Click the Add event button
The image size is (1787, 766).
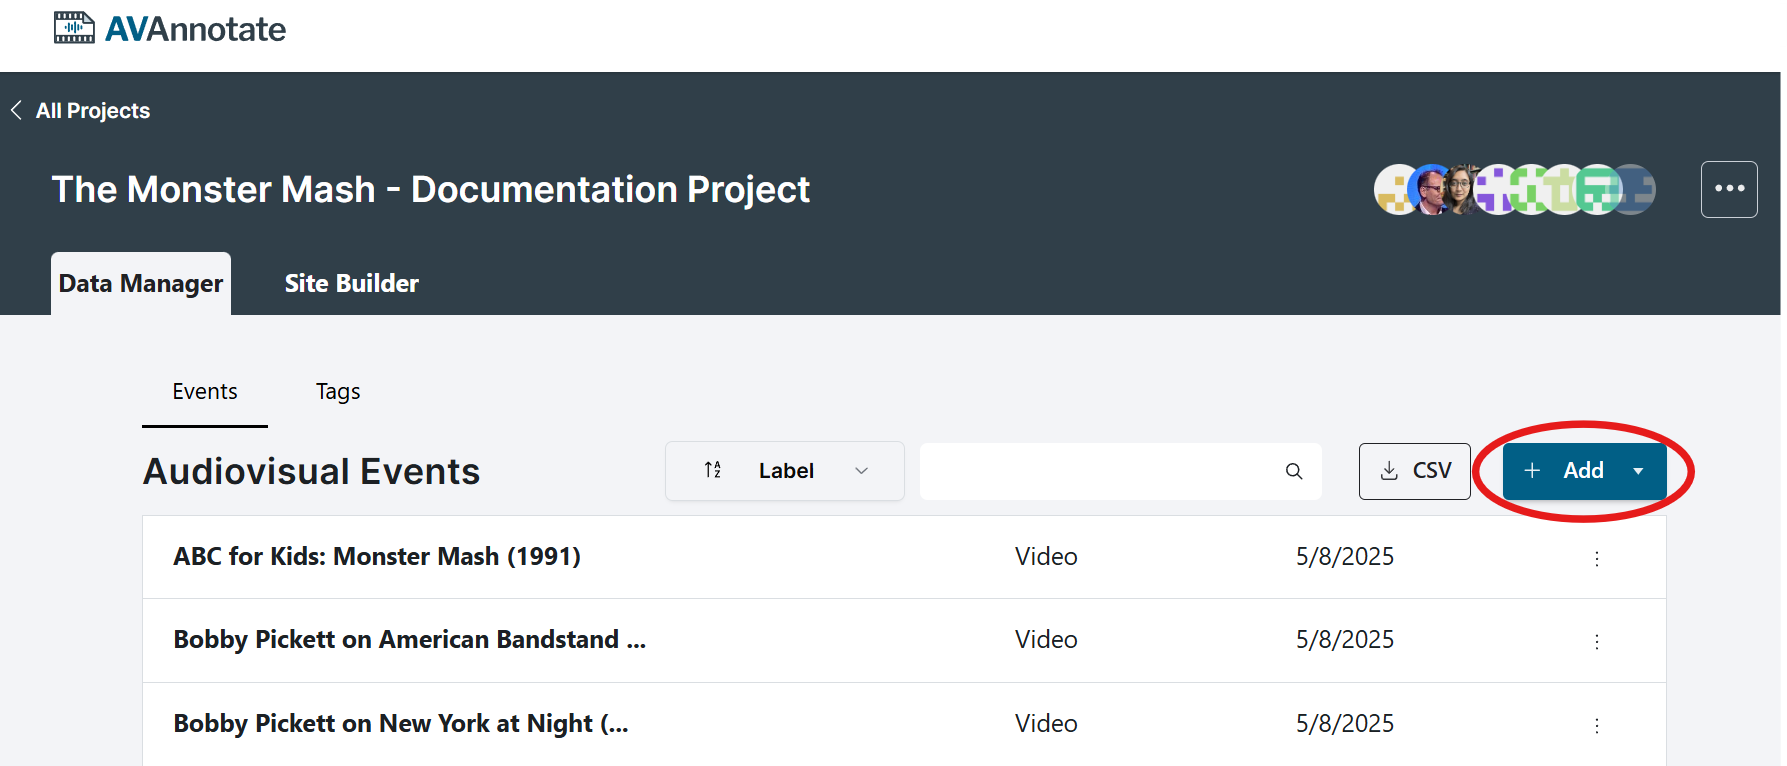pos(1584,471)
